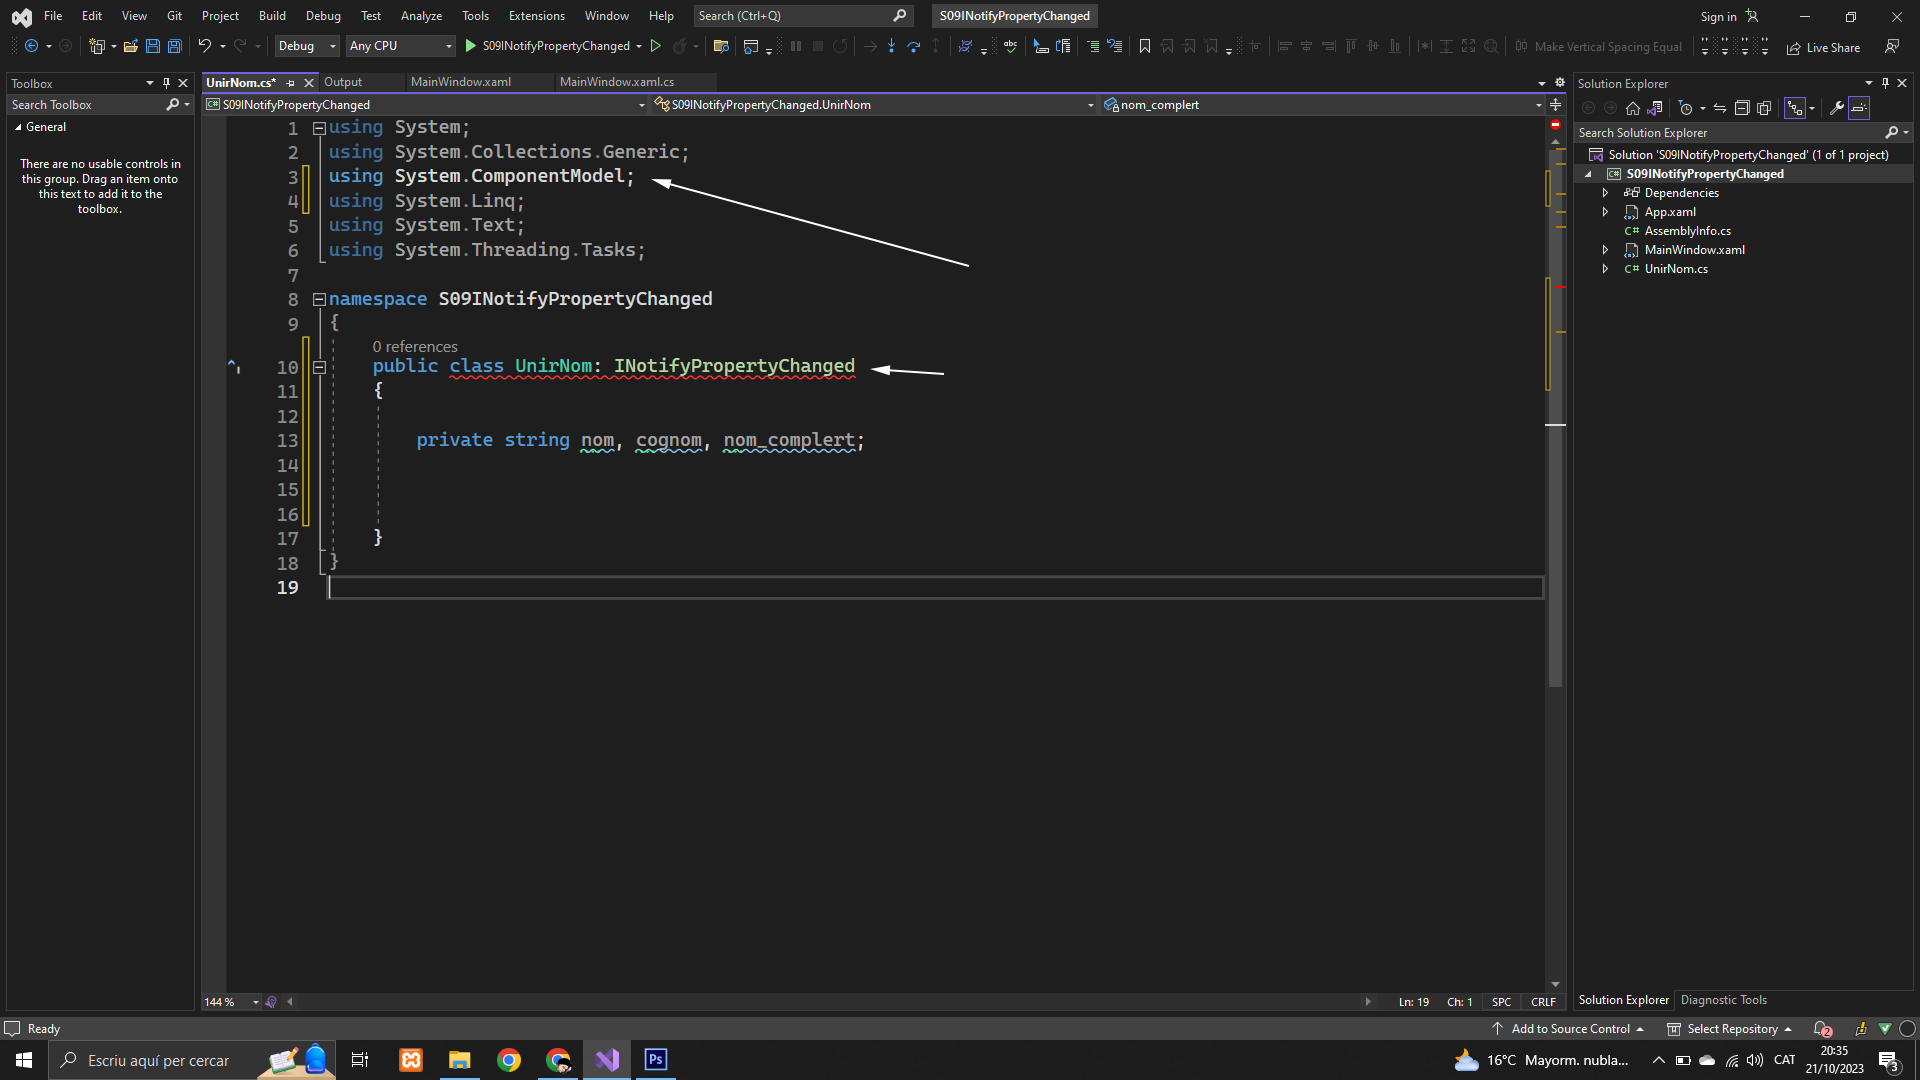Click Solution Explorer Home icon
This screenshot has width=1920, height=1080.
point(1633,108)
